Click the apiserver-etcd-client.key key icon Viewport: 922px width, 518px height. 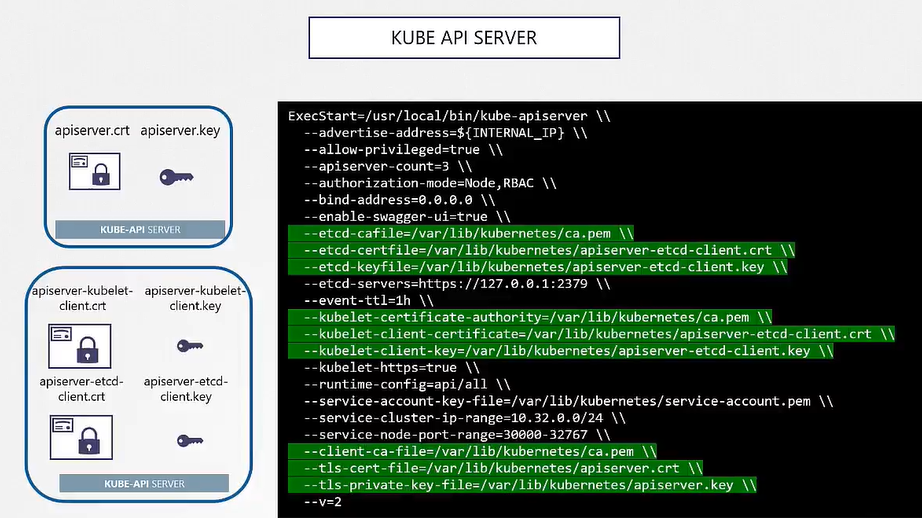[x=189, y=440]
